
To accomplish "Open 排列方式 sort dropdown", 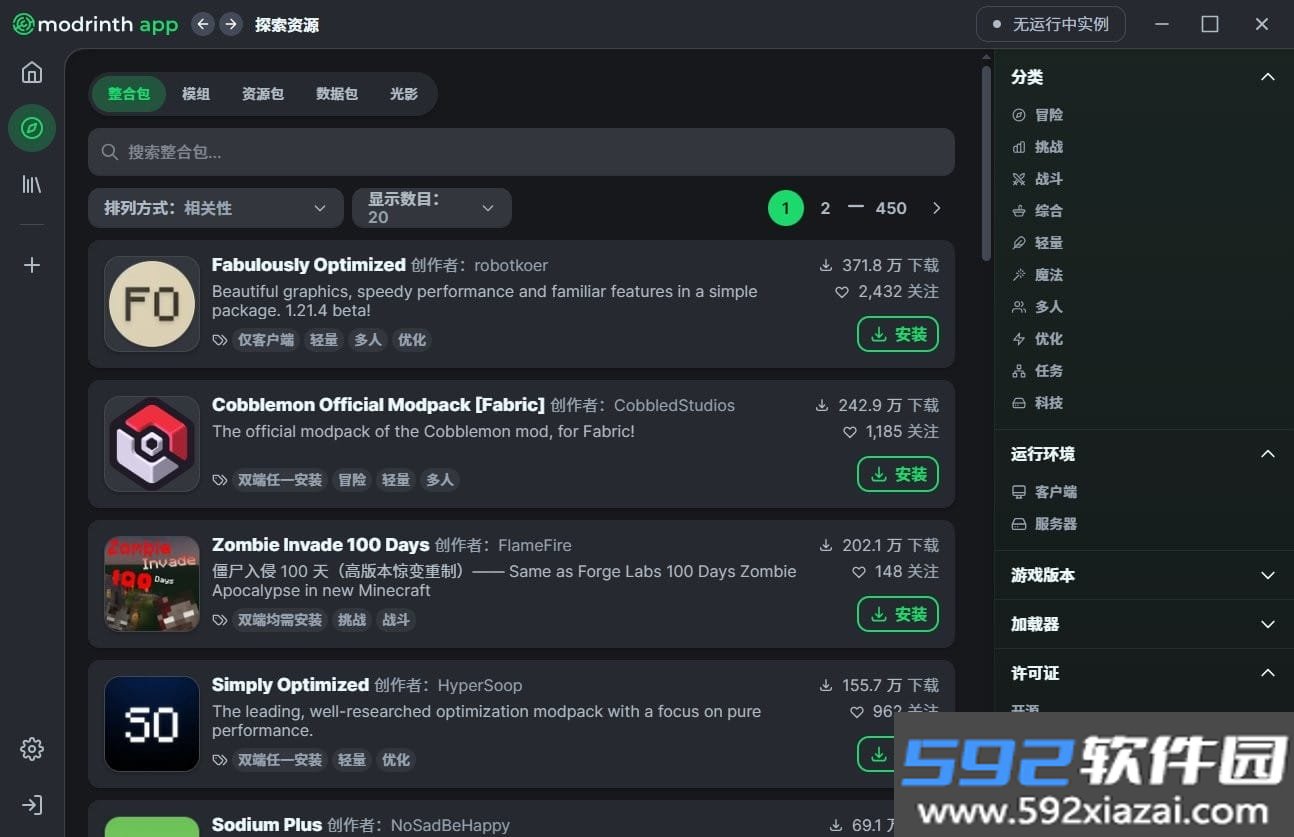I will [216, 208].
